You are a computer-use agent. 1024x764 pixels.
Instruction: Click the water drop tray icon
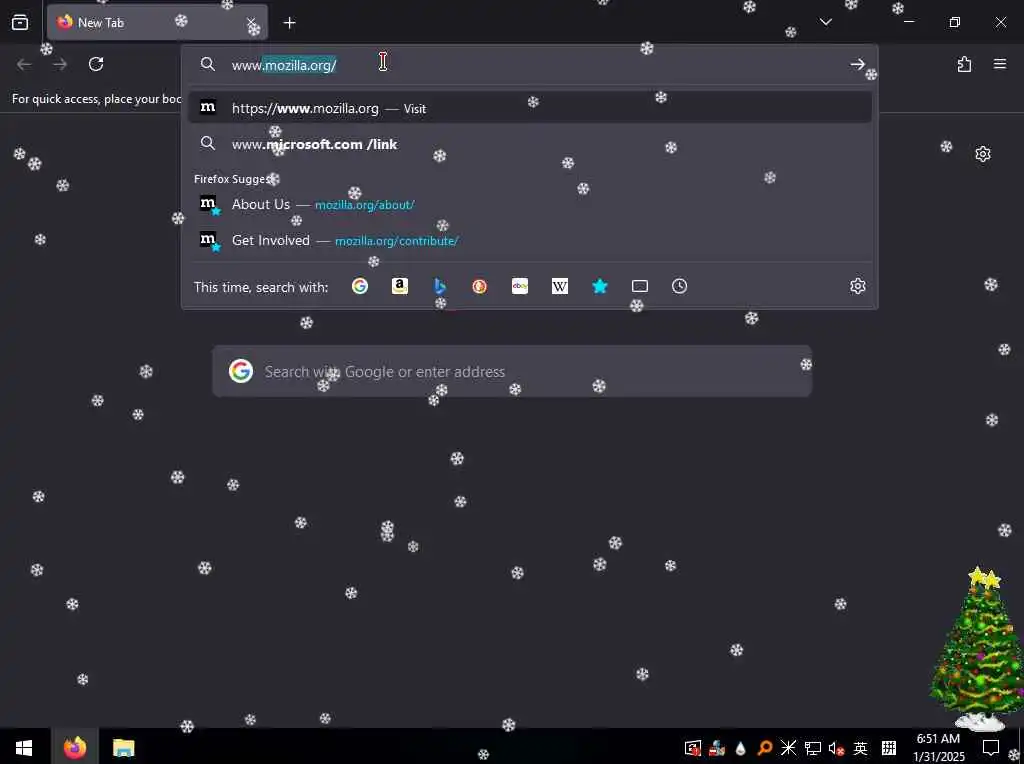pos(741,748)
